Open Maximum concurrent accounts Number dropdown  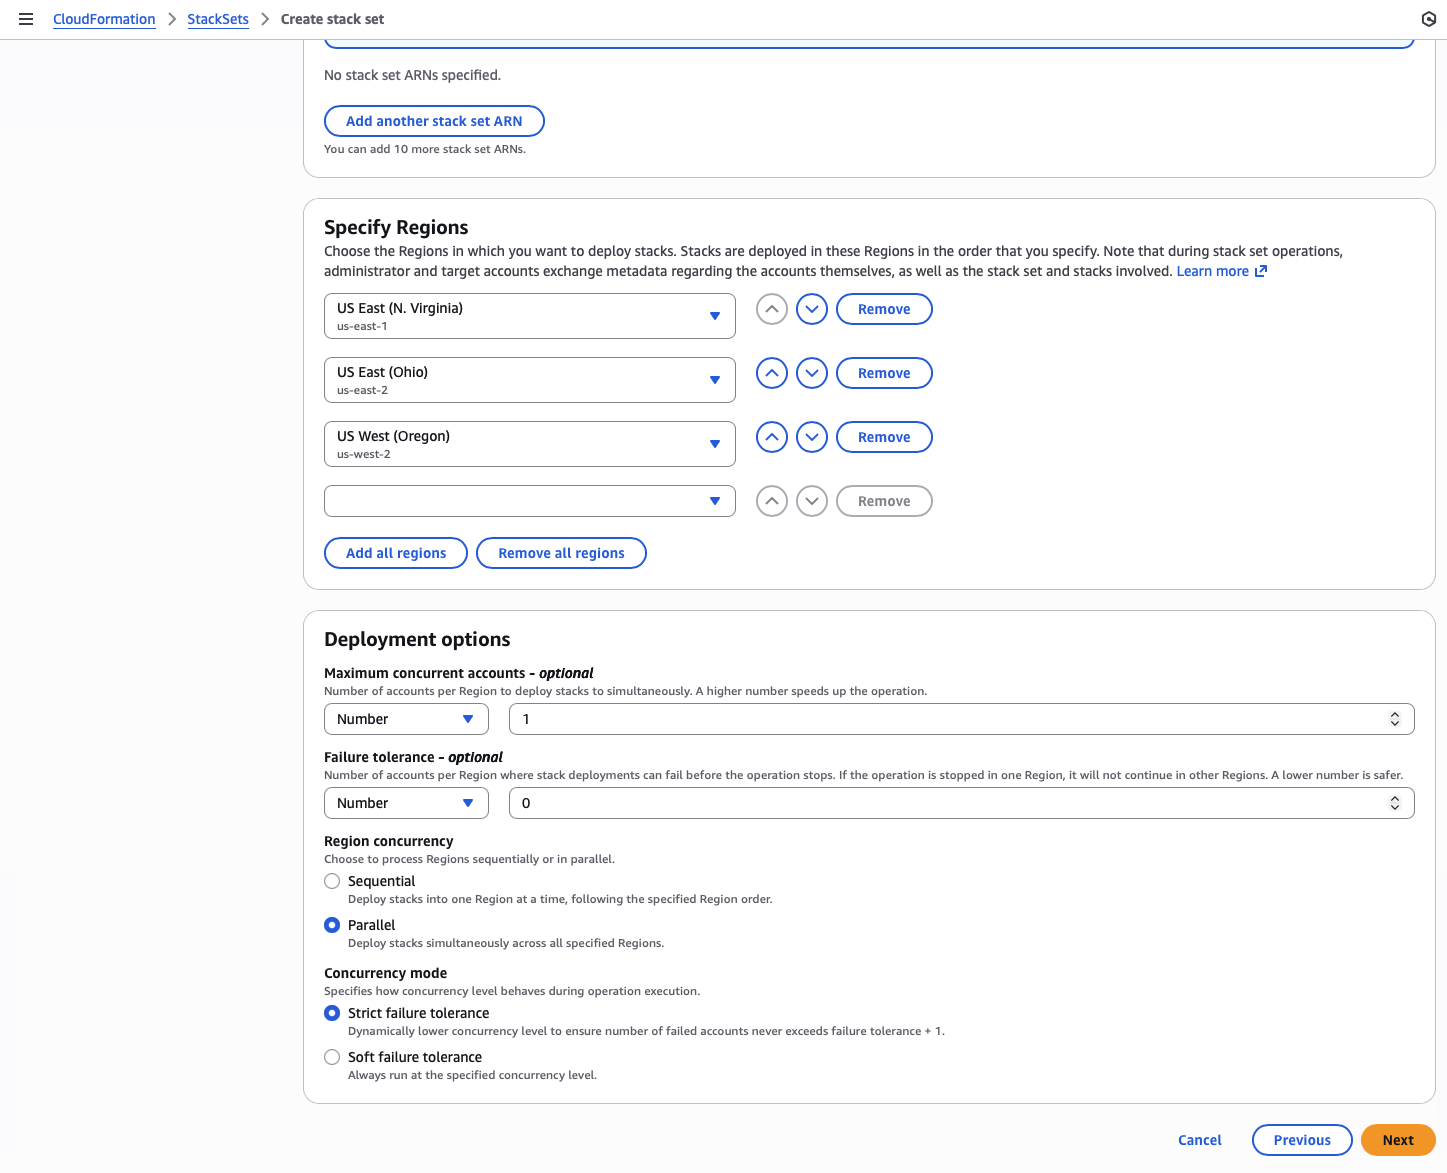click(405, 719)
